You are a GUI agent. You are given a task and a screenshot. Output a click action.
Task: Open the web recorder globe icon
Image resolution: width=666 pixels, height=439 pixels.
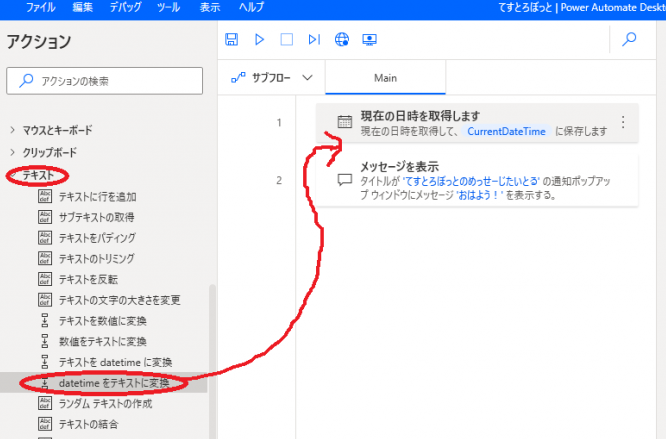coord(342,40)
